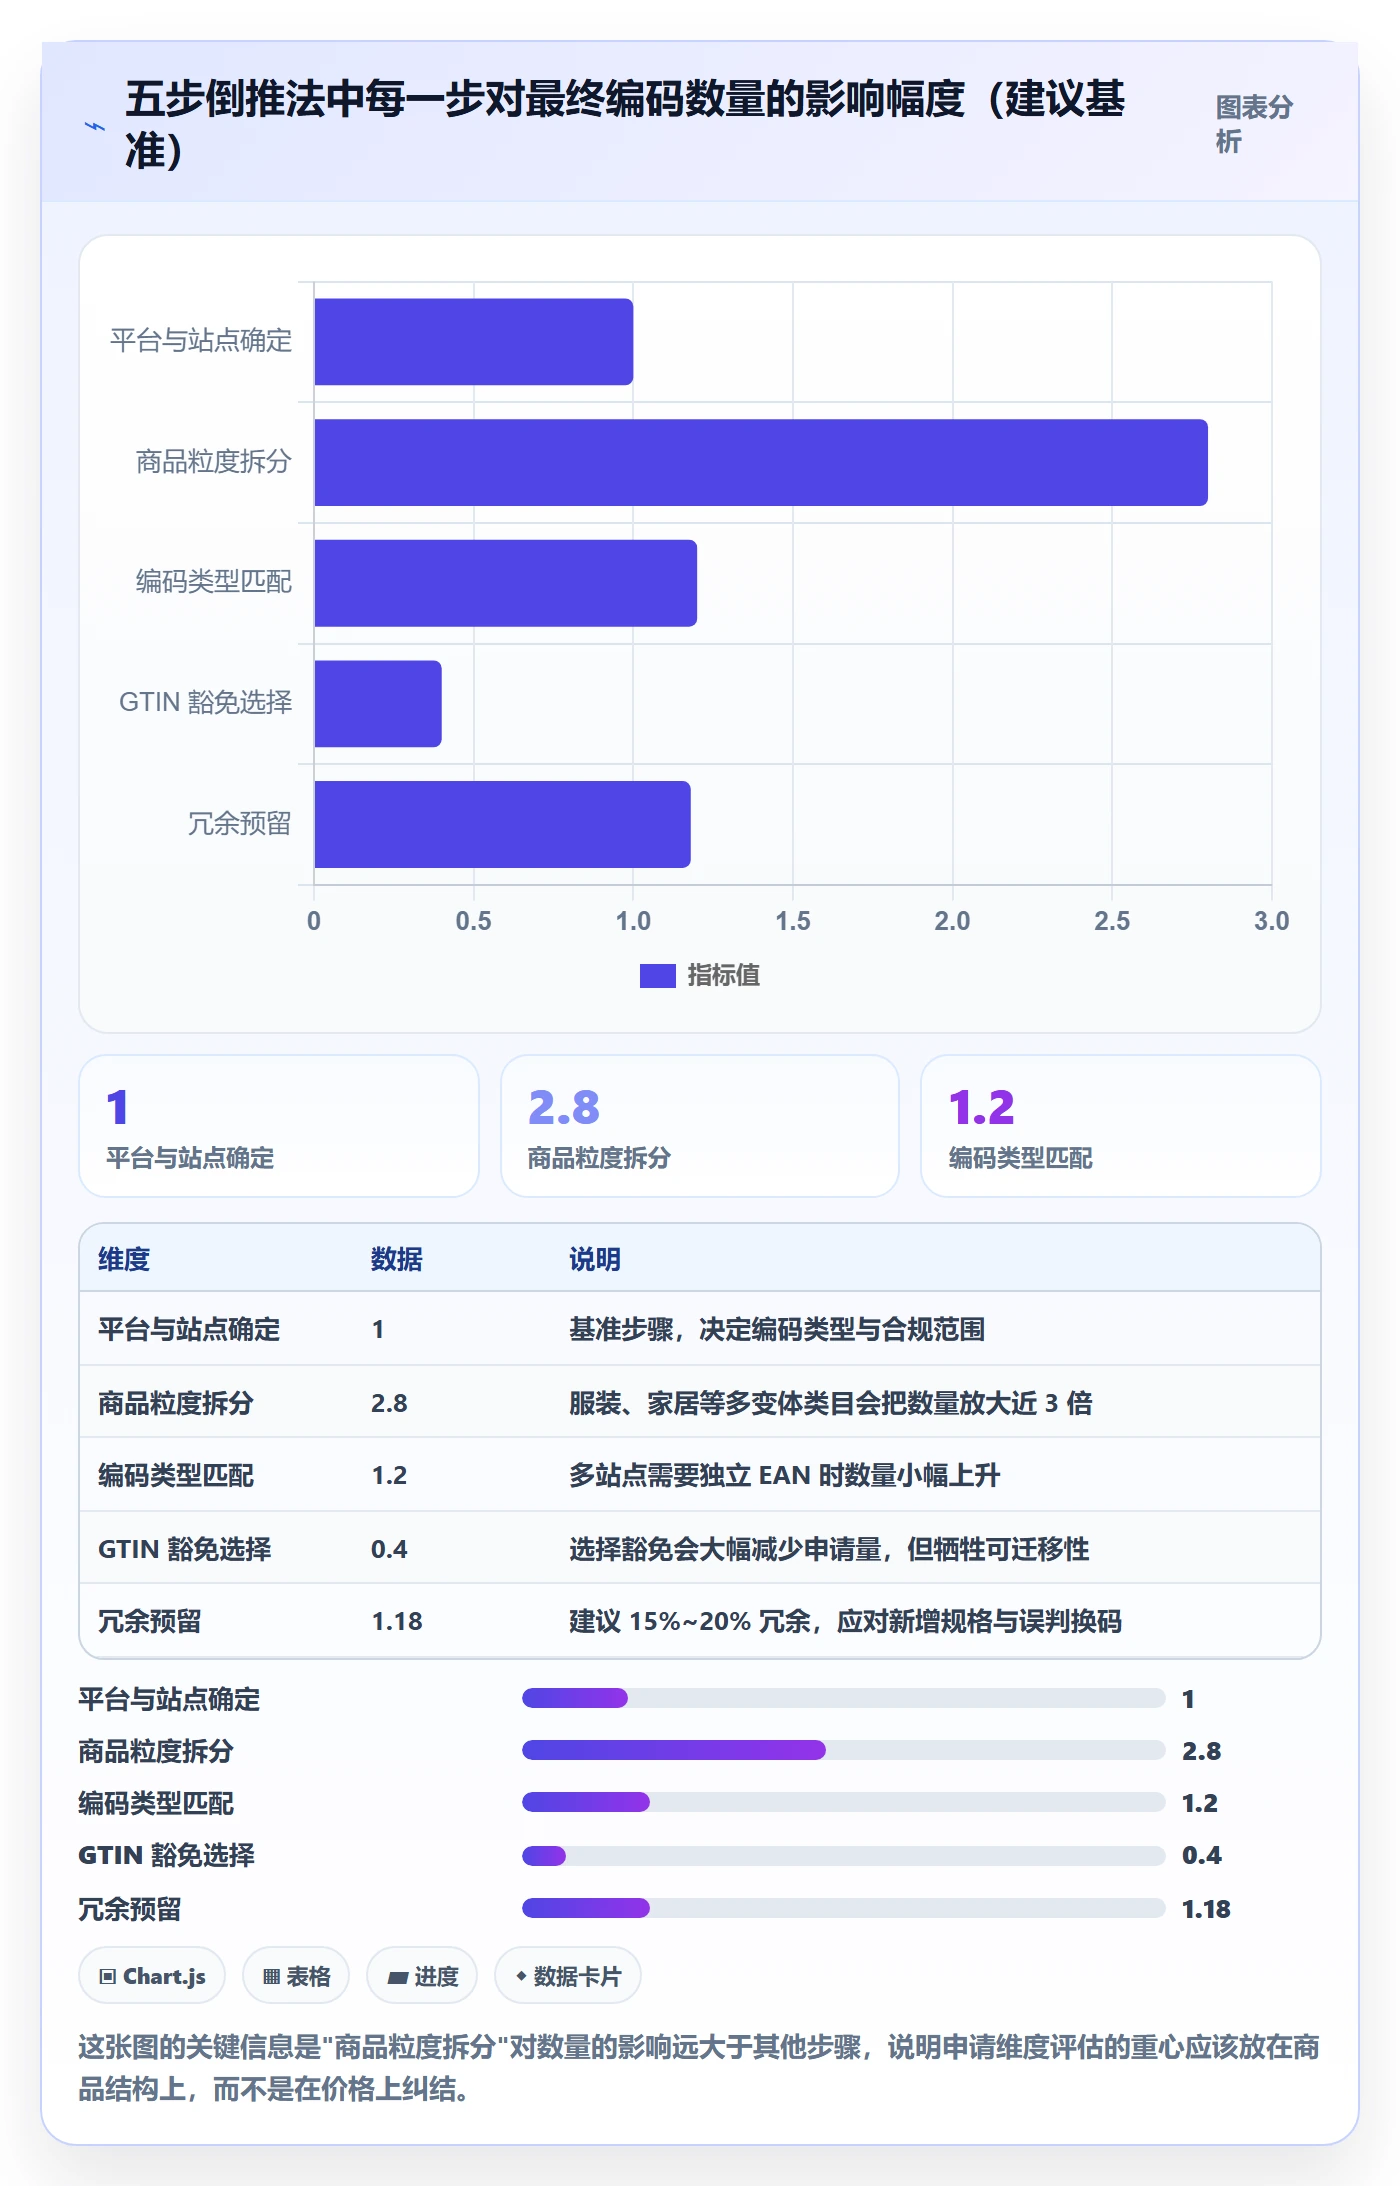This screenshot has width=1400, height=2186.
Task: Select the 编码类型匹配 table row name
Action: coord(176,1475)
